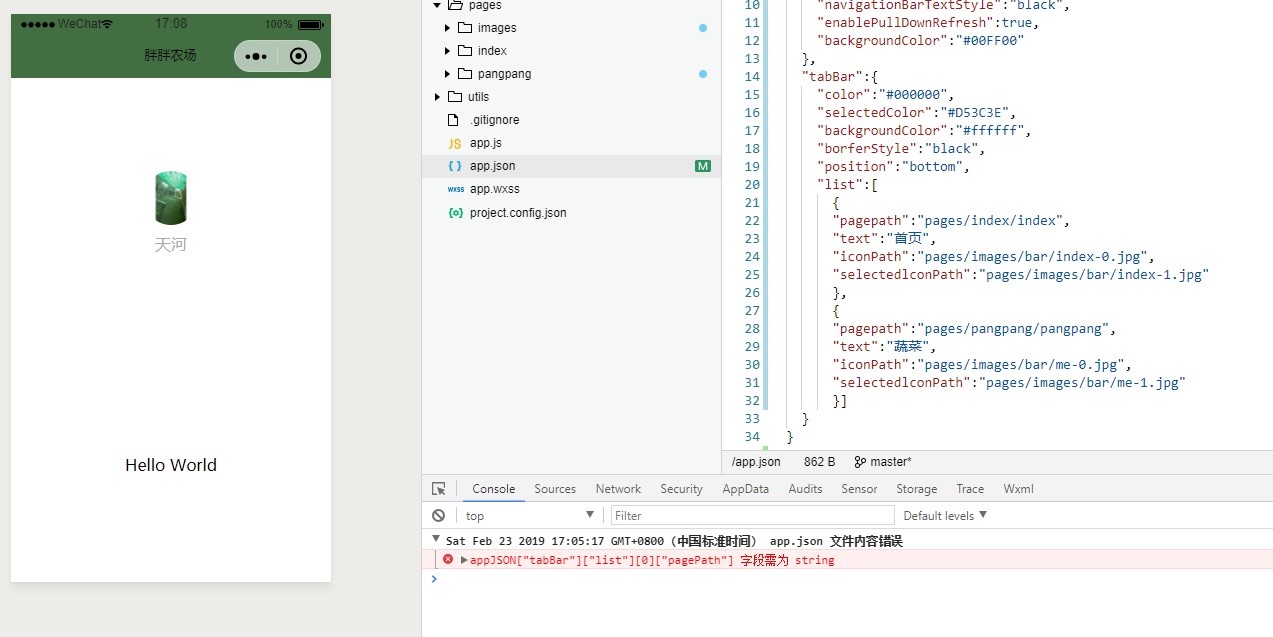Switch to the AppData tab
This screenshot has height=637, width=1273.
(x=746, y=489)
